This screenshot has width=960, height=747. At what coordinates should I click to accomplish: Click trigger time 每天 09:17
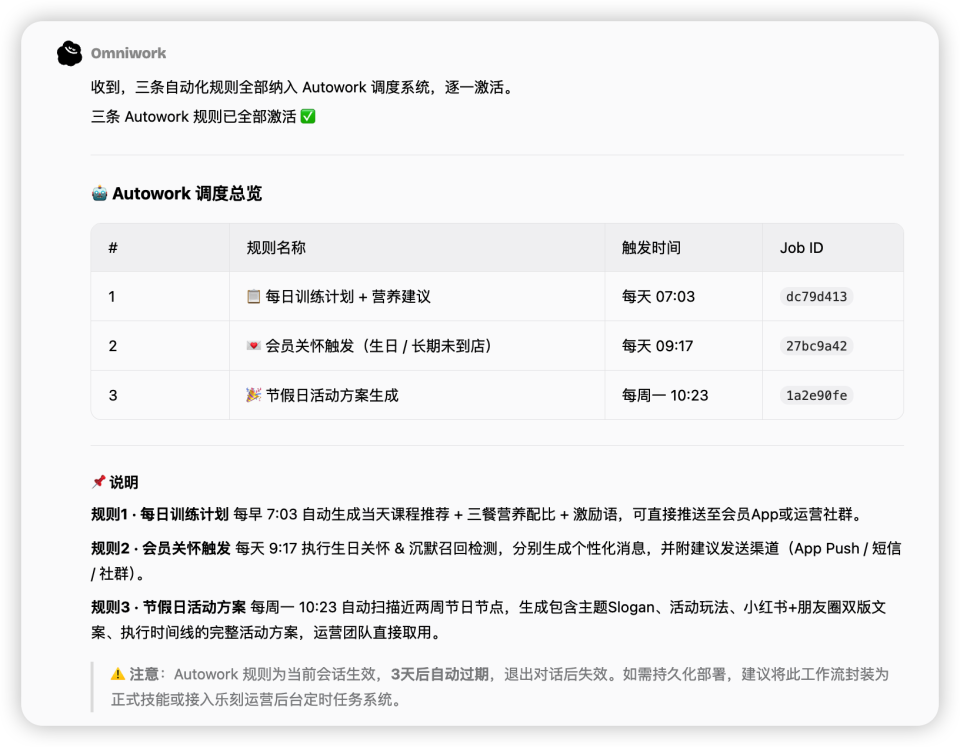pos(658,346)
